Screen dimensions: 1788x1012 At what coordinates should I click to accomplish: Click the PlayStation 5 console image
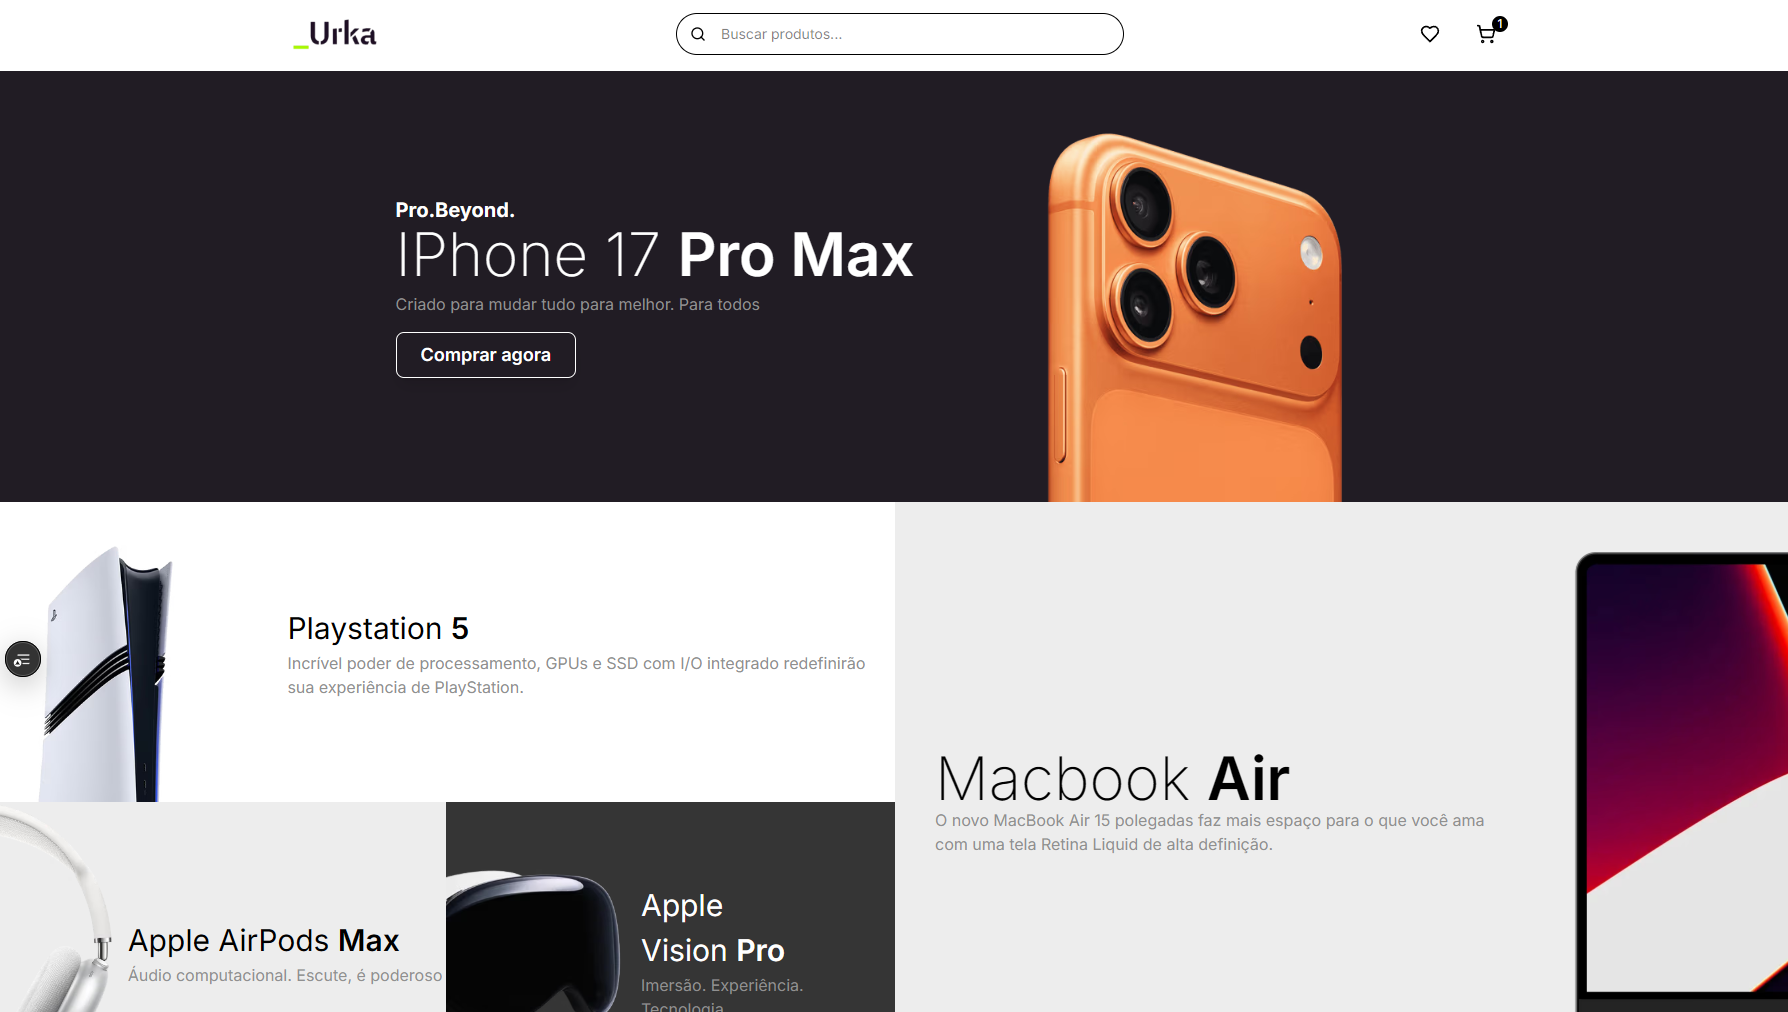(x=106, y=674)
